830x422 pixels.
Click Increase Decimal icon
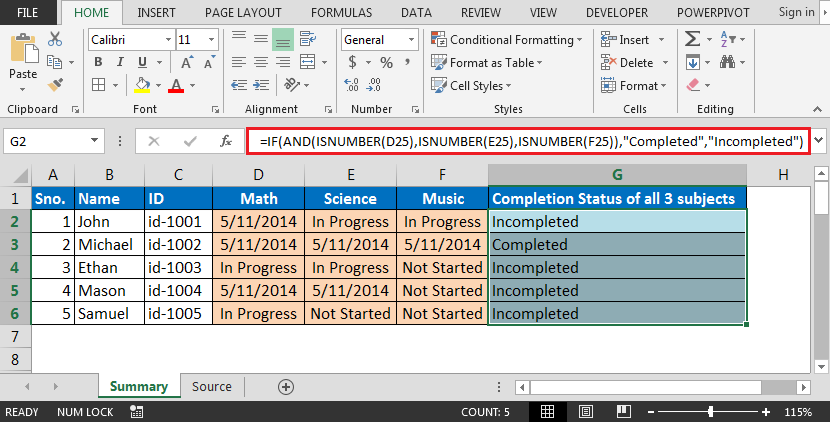tap(351, 85)
